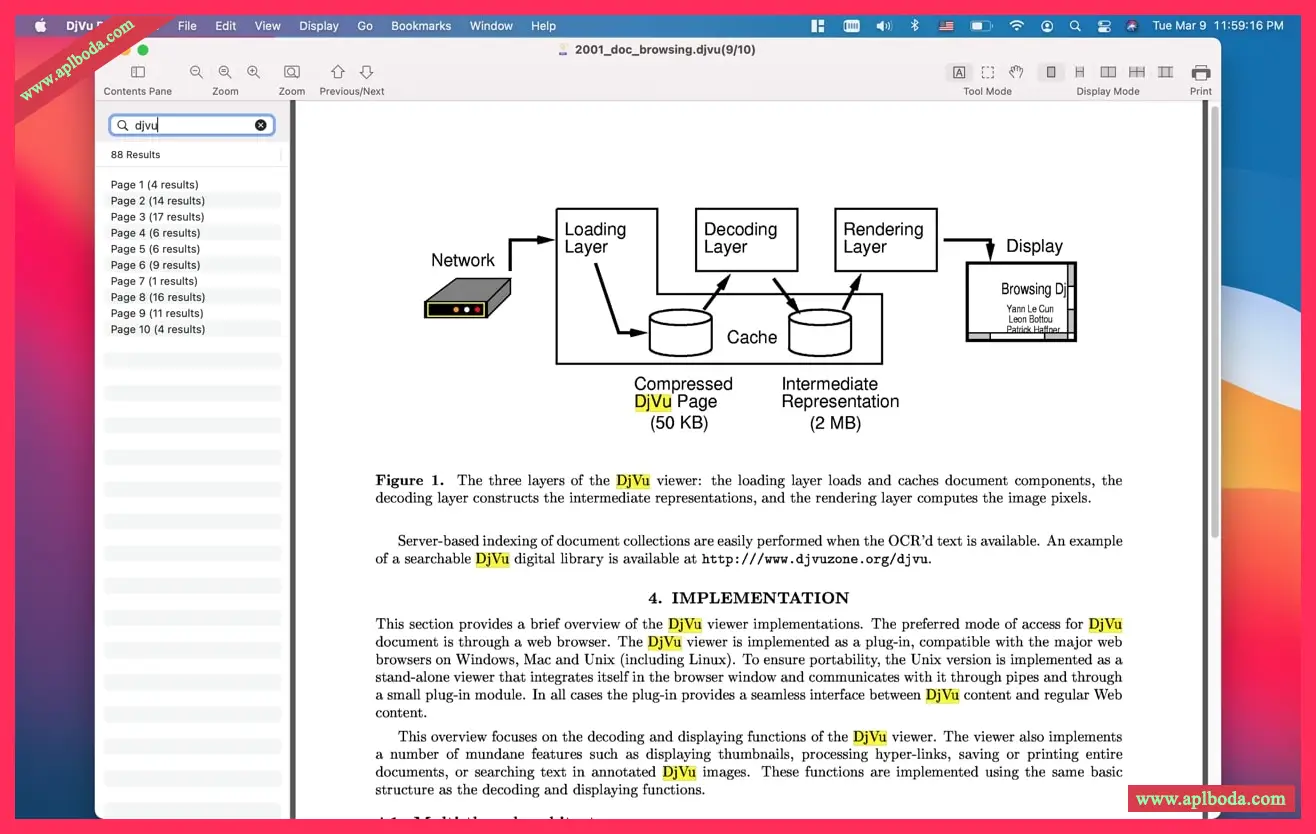Expand Page 8 (16 results) entry
Screen dimensions: 1316x834
[157, 297]
